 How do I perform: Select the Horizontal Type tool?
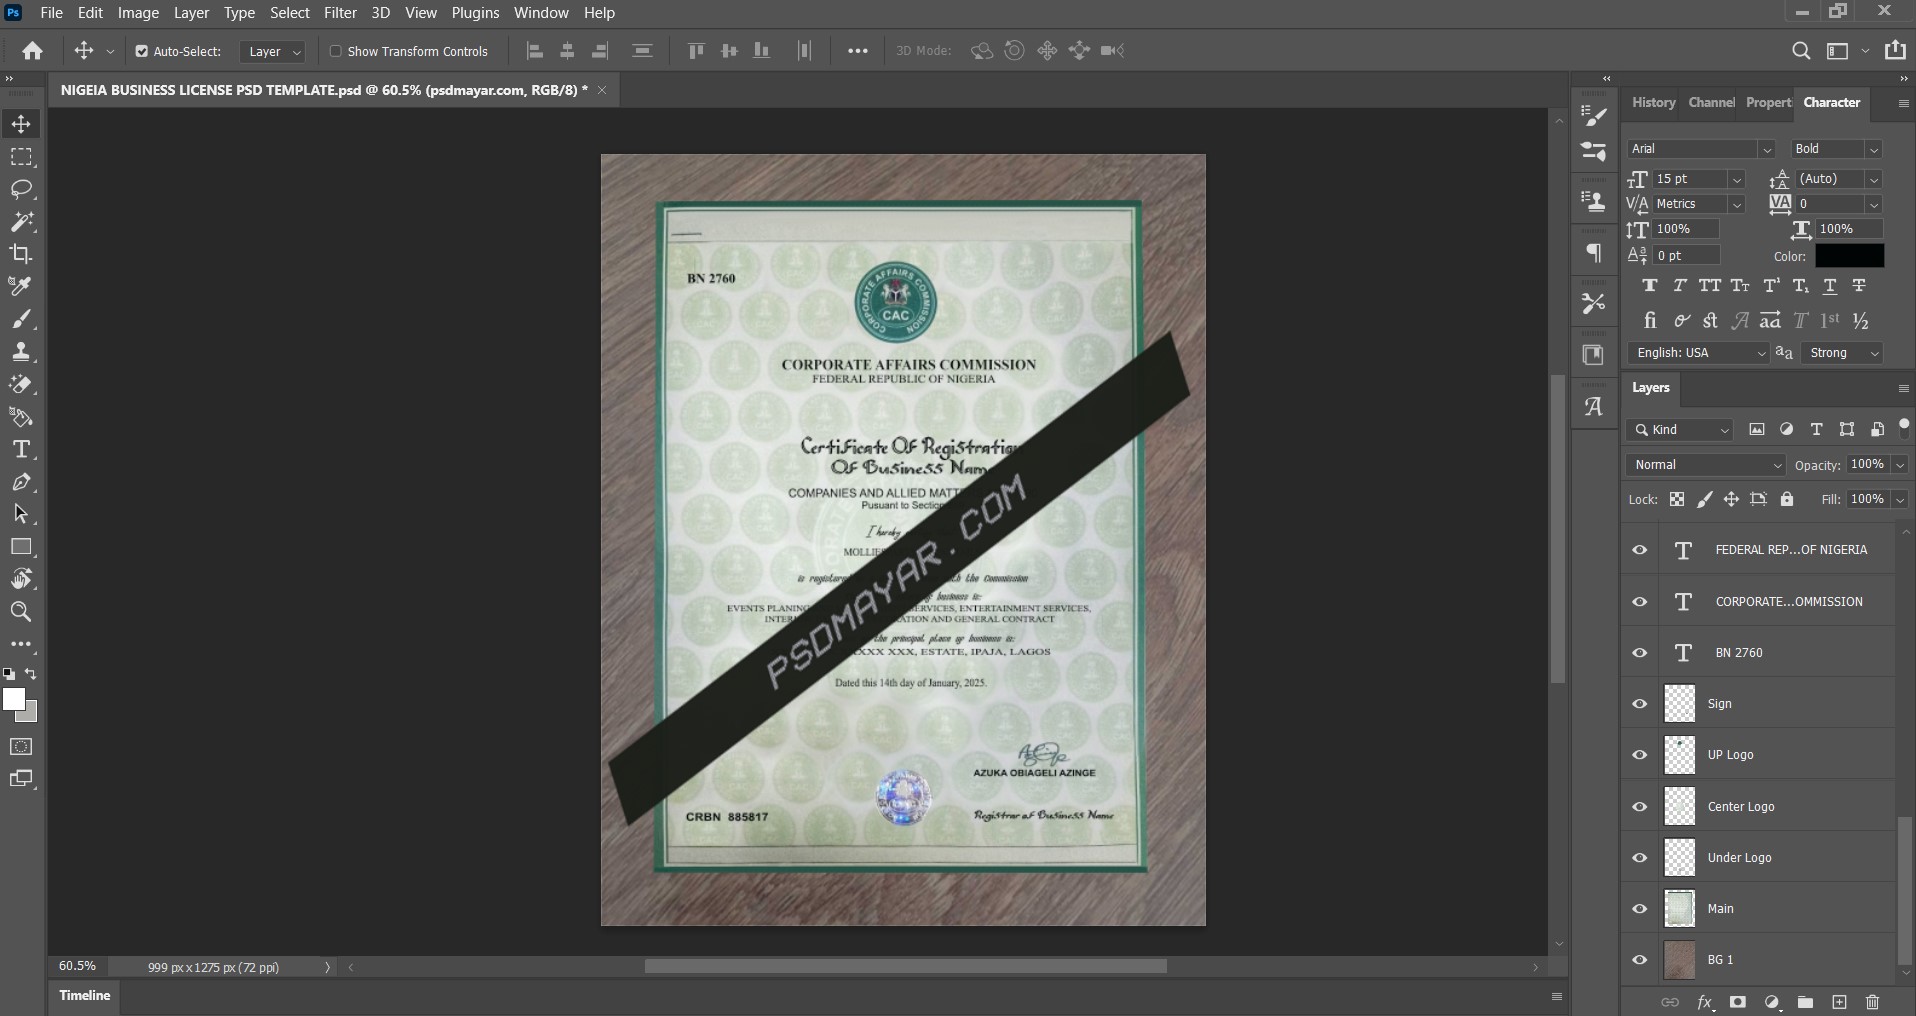(x=21, y=449)
